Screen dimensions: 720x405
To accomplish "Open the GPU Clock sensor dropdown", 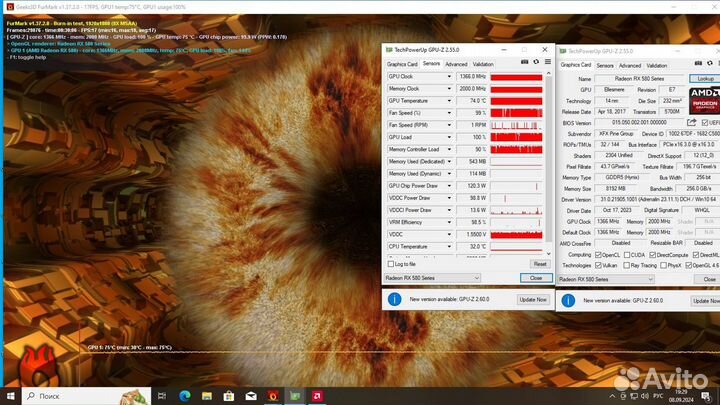I will point(449,77).
